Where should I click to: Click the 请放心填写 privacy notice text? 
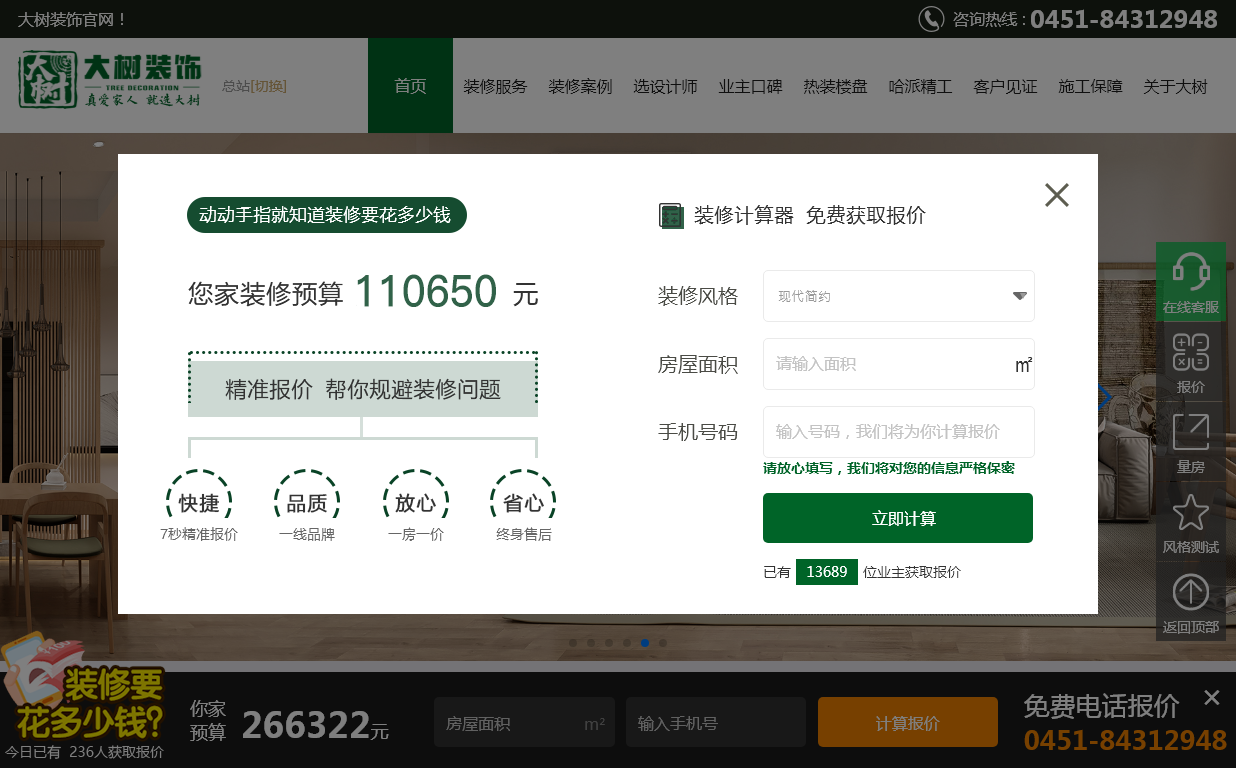tap(889, 468)
